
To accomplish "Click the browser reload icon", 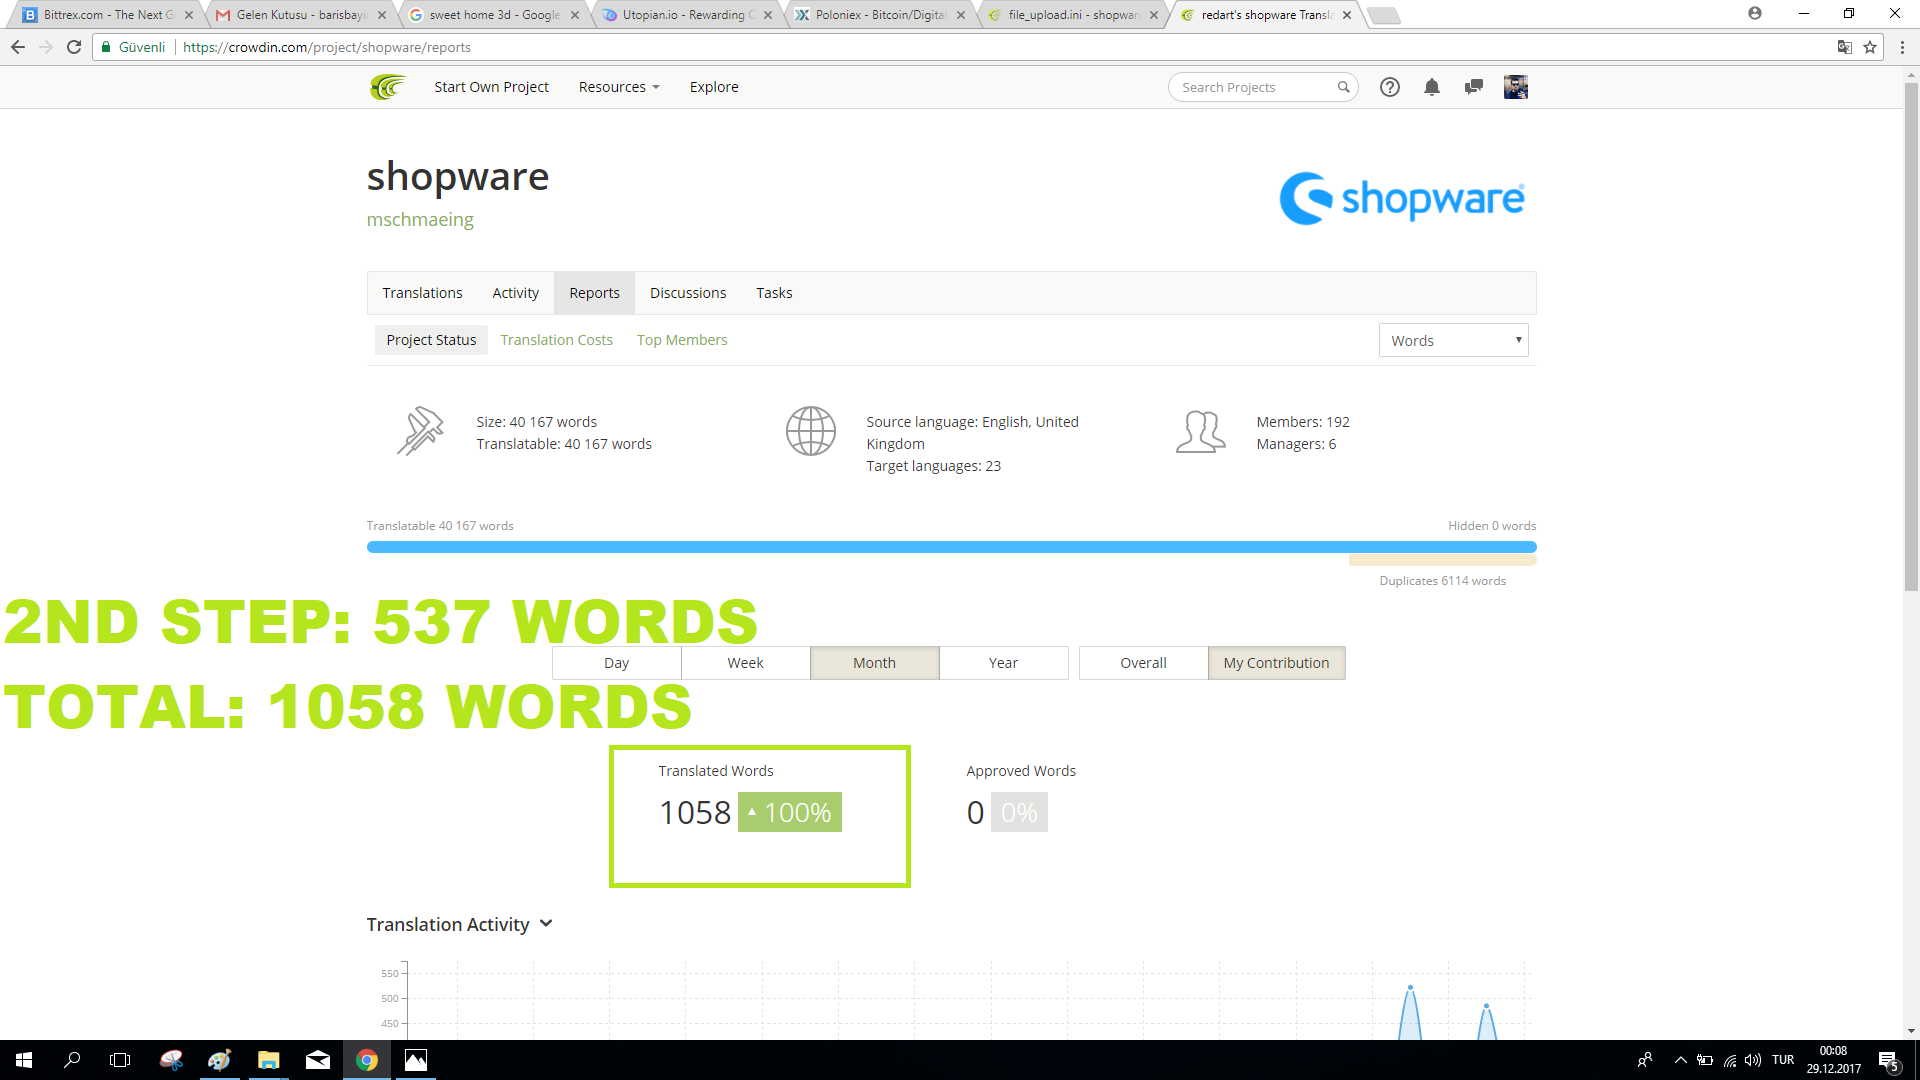I will [74, 47].
